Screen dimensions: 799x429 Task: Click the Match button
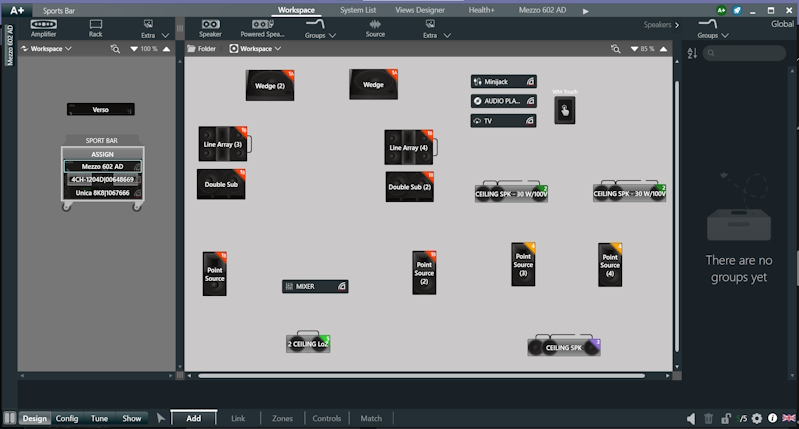tap(370, 418)
